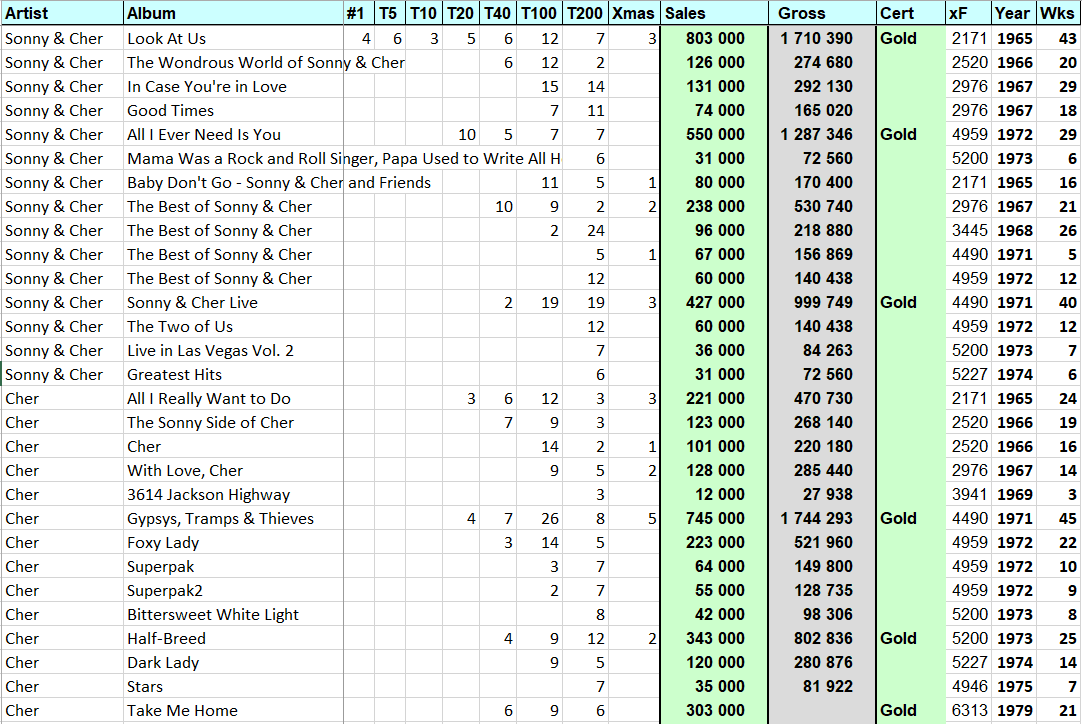Click the sales value 343 000
This screenshot has height=724, width=1082.
pos(714,638)
